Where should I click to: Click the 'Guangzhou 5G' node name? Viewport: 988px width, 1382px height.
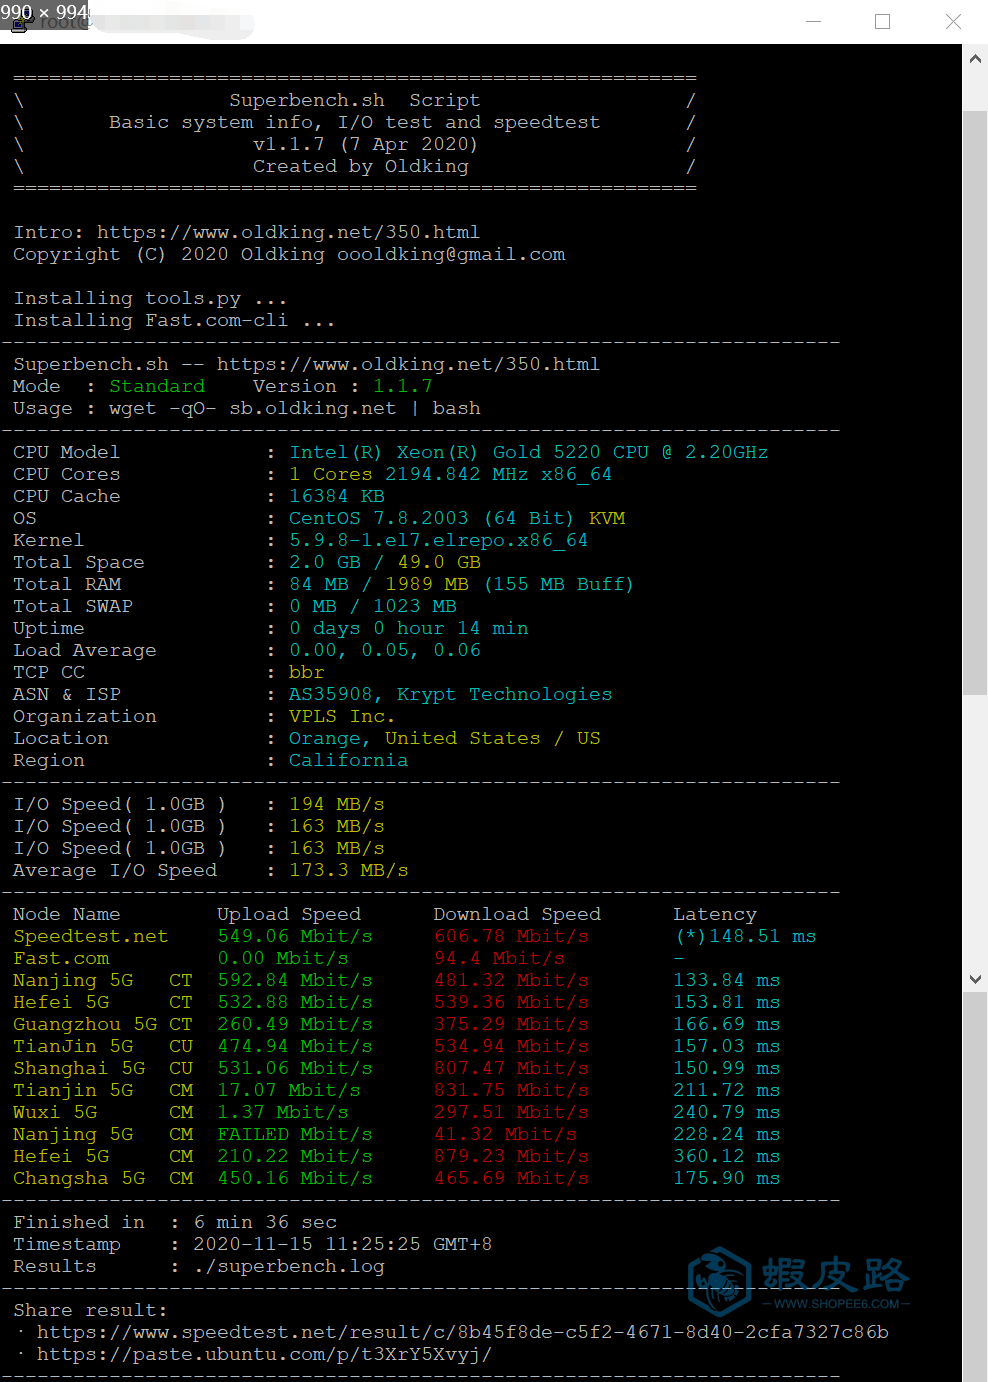(x=85, y=1024)
